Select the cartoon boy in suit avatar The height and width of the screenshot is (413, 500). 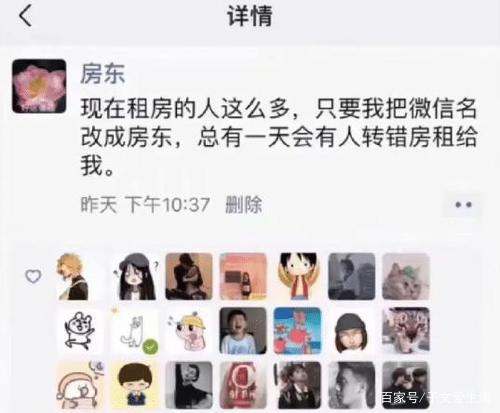pos(135,385)
